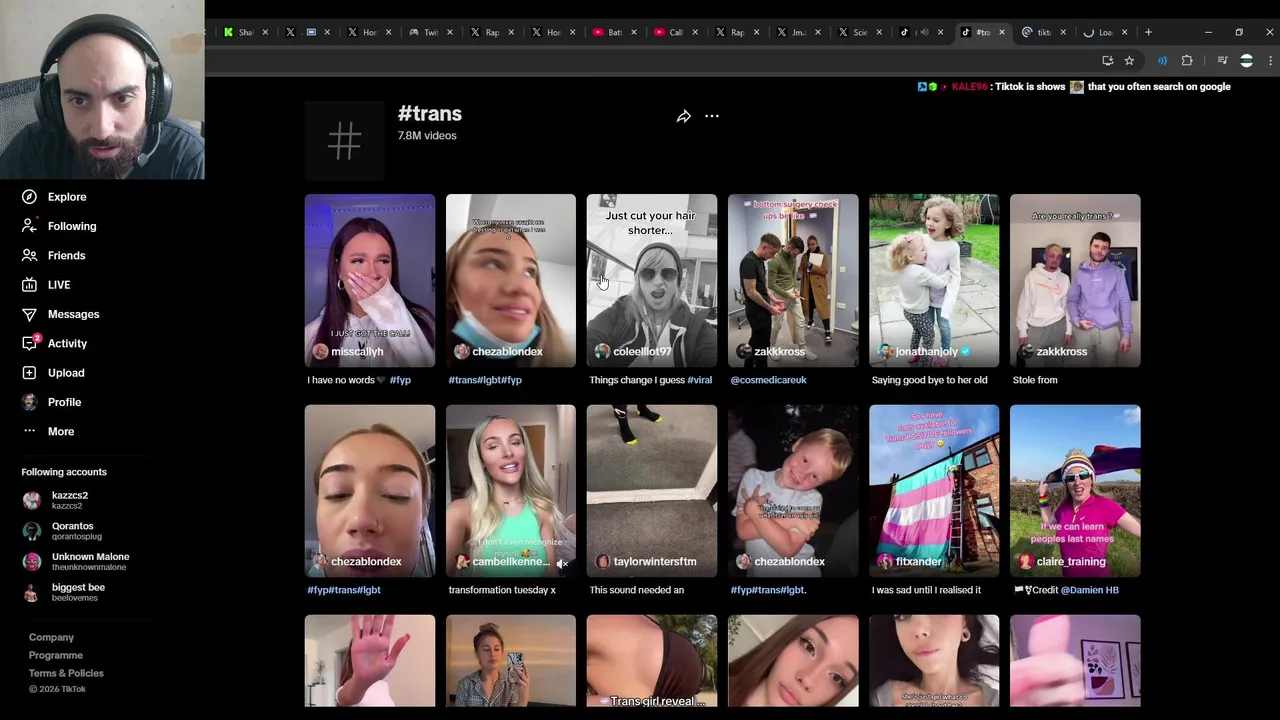Click the @Damien HB credit link
Viewport: 1280px width, 720px height.
pyautogui.click(x=1089, y=590)
